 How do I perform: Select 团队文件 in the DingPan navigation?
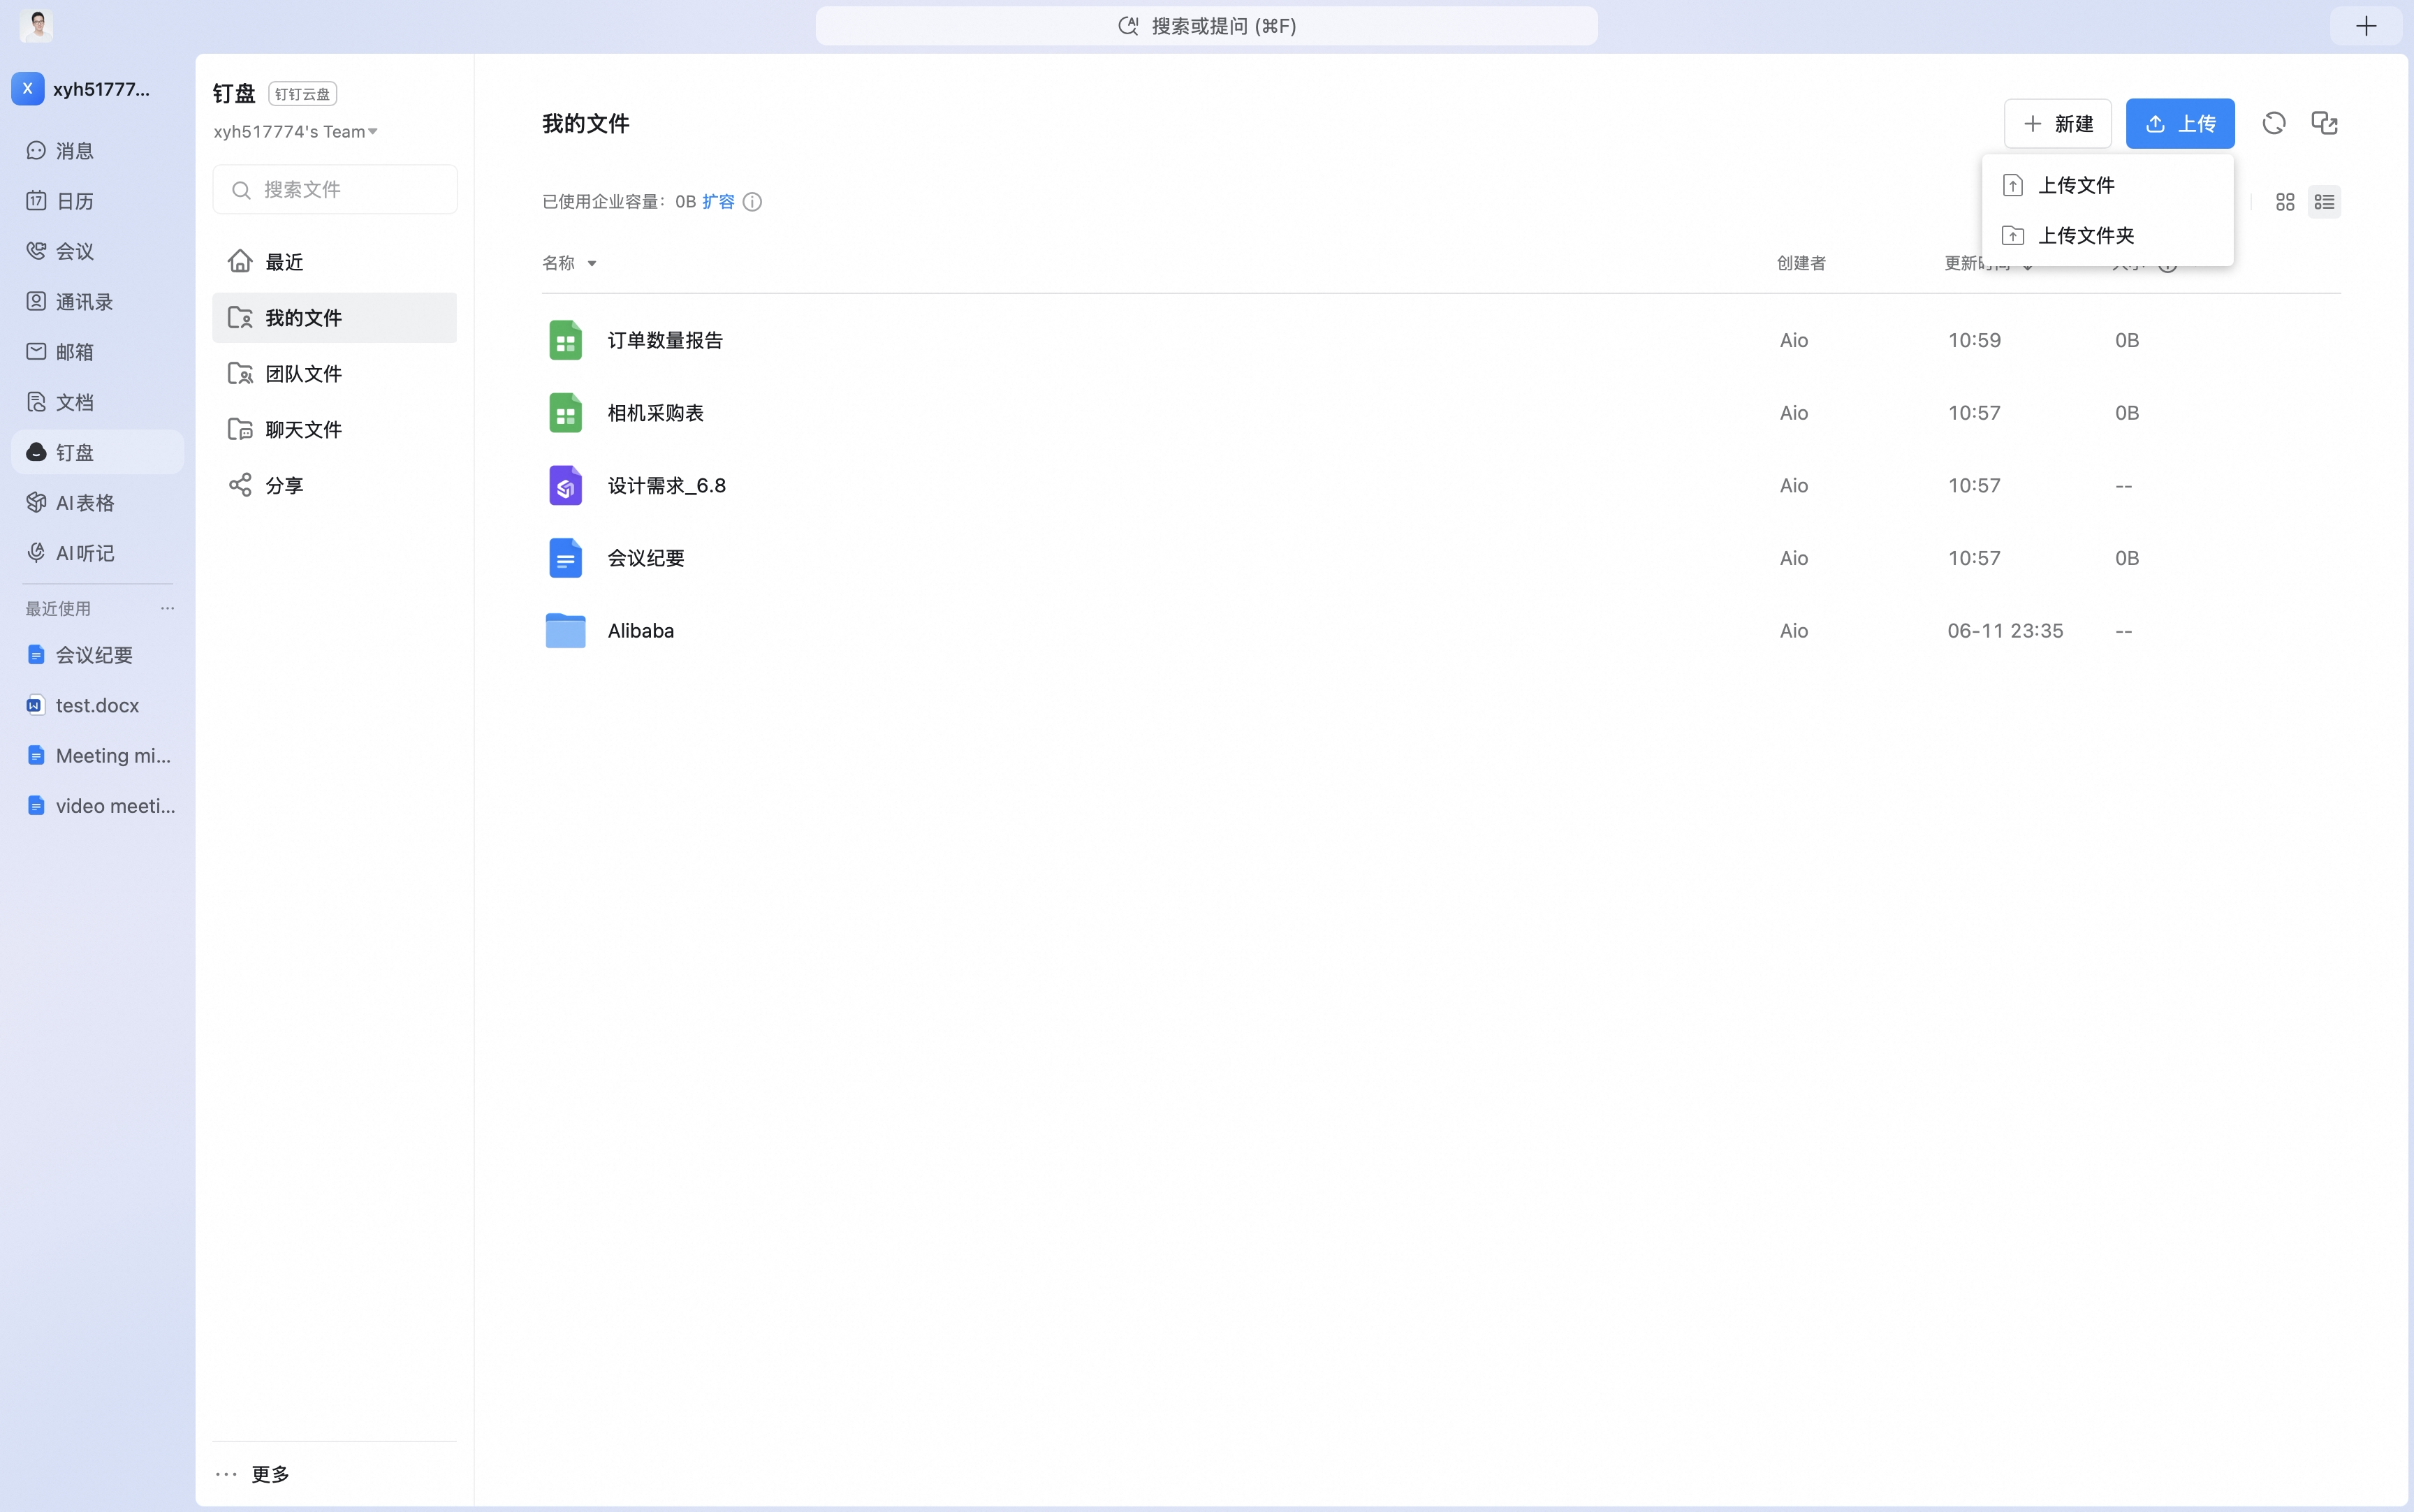[335, 374]
